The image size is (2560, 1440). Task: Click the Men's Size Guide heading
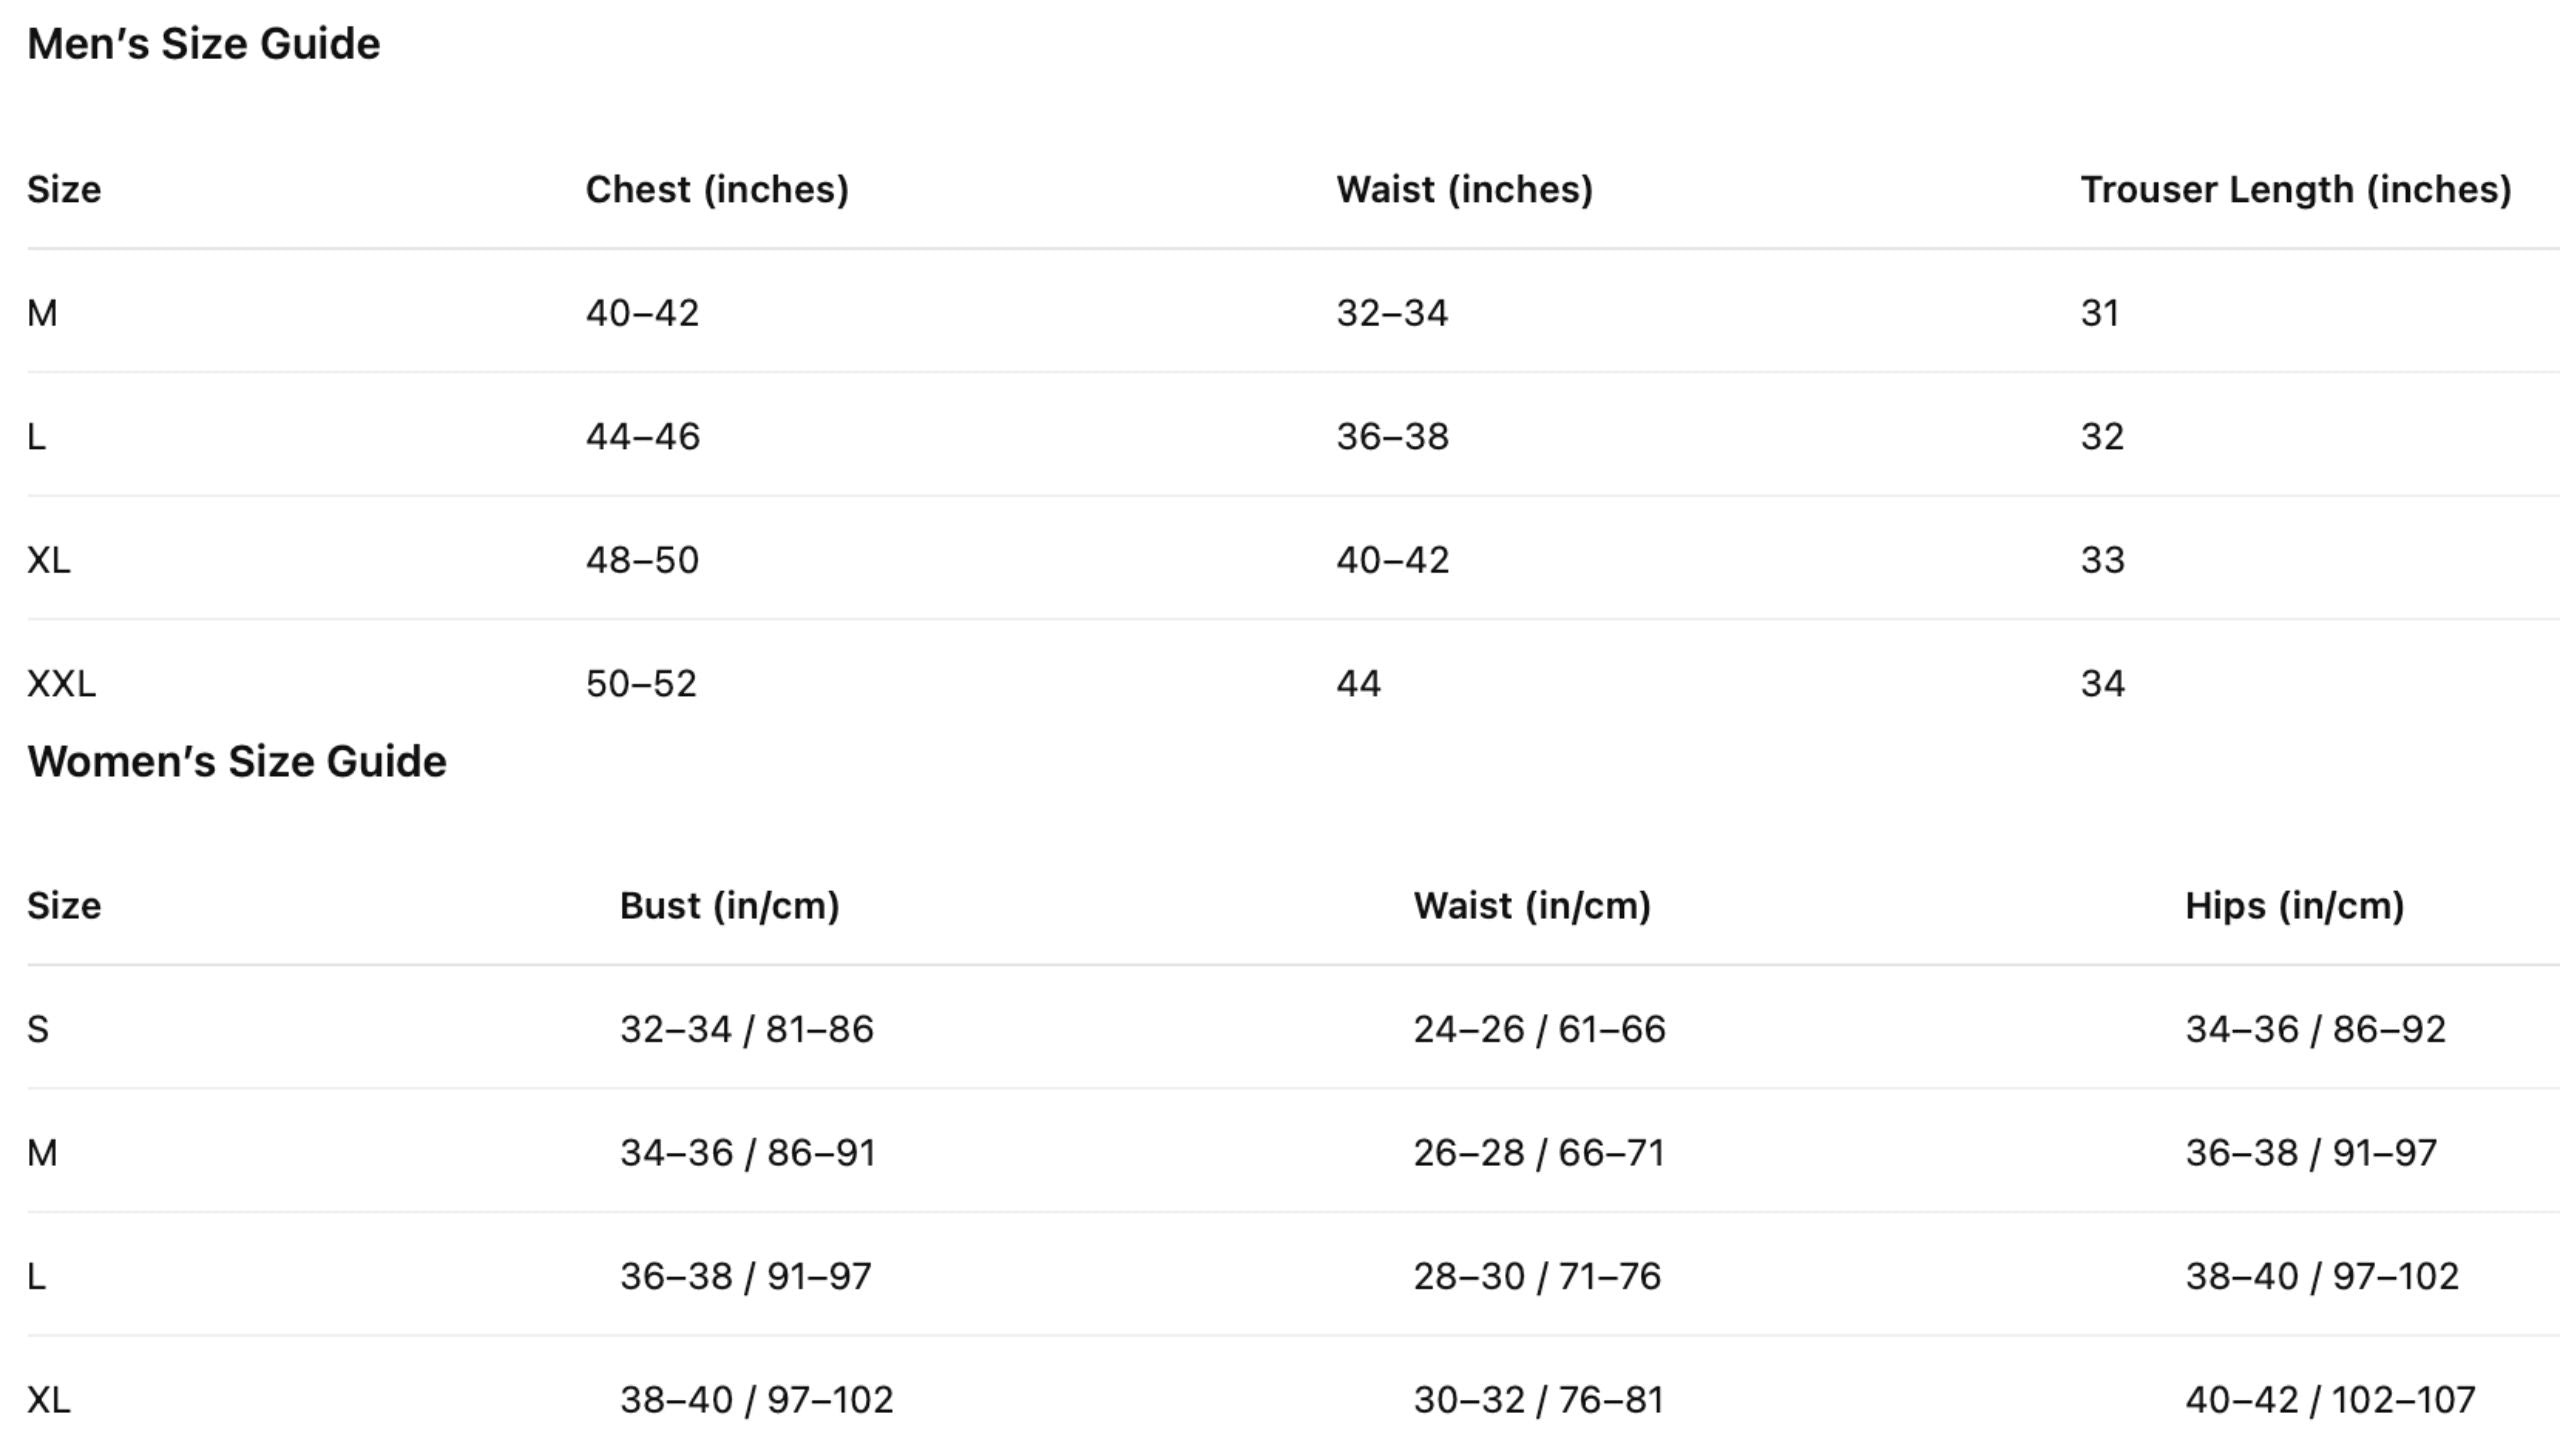(x=203, y=44)
